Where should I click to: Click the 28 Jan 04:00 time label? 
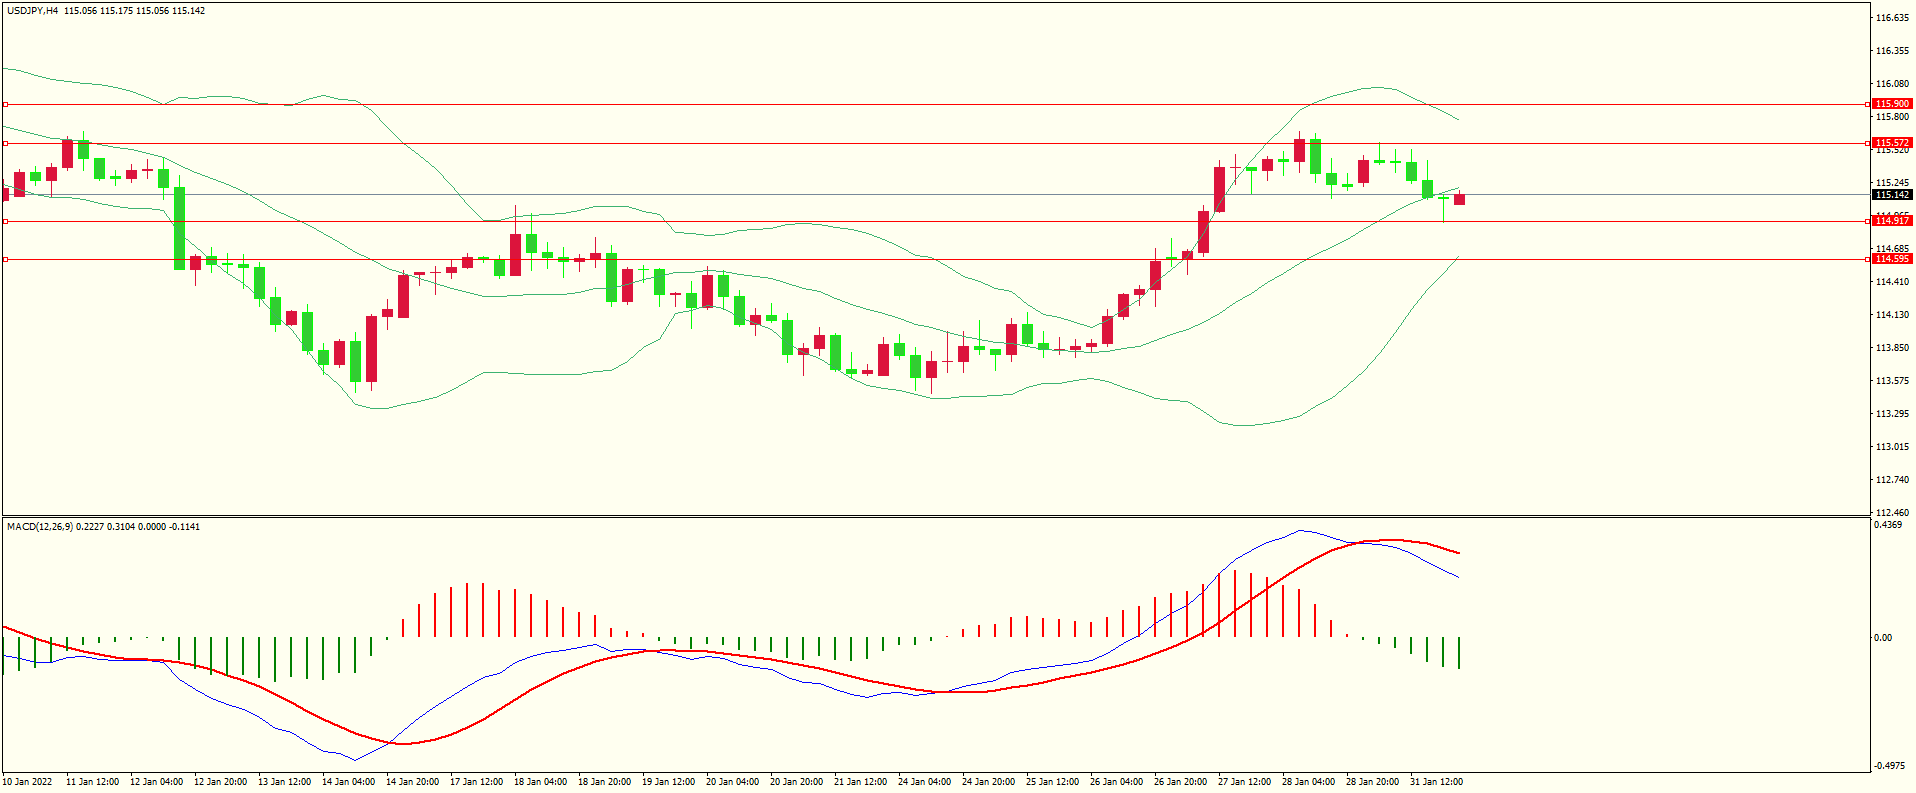pos(1309,782)
